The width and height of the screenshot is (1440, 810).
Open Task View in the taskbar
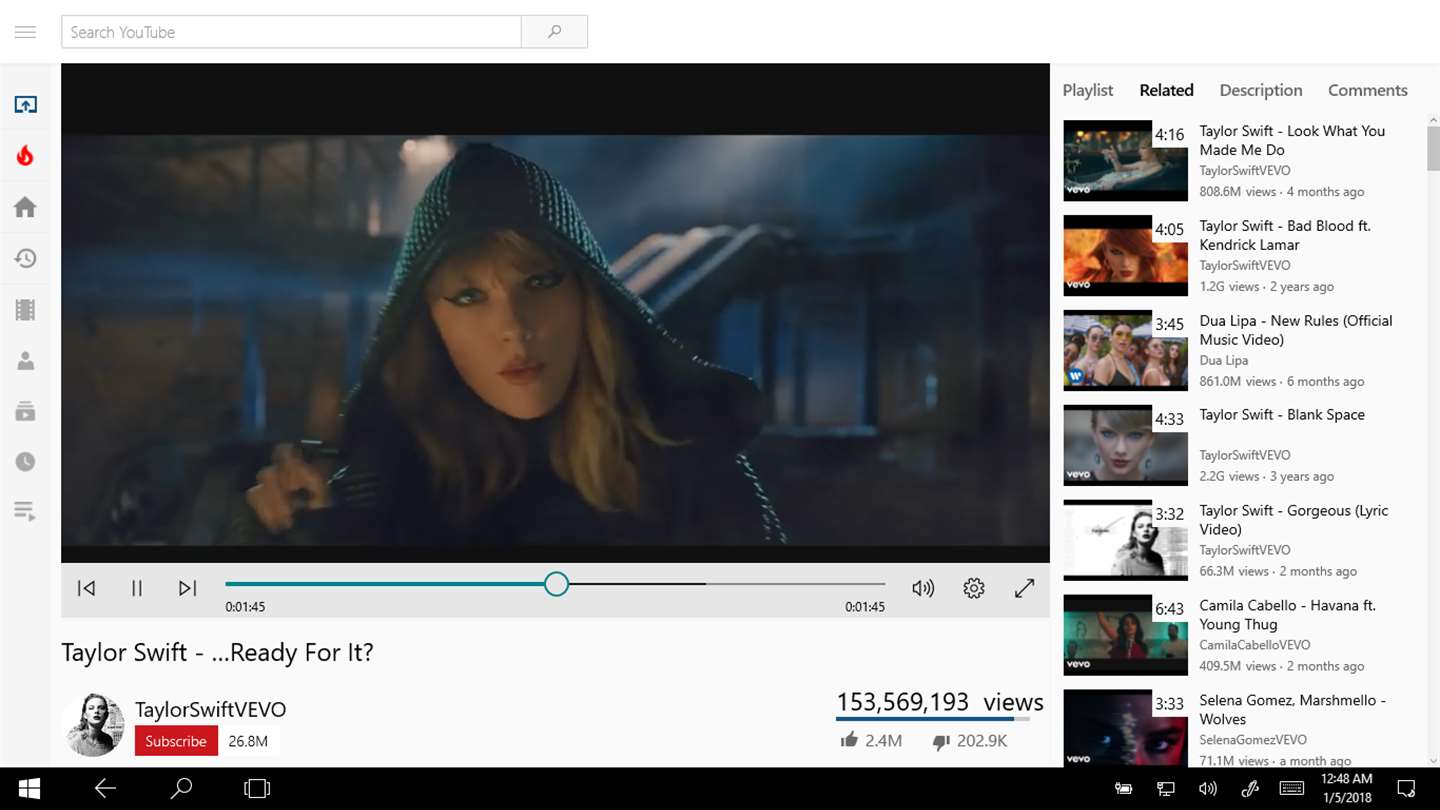(x=257, y=789)
